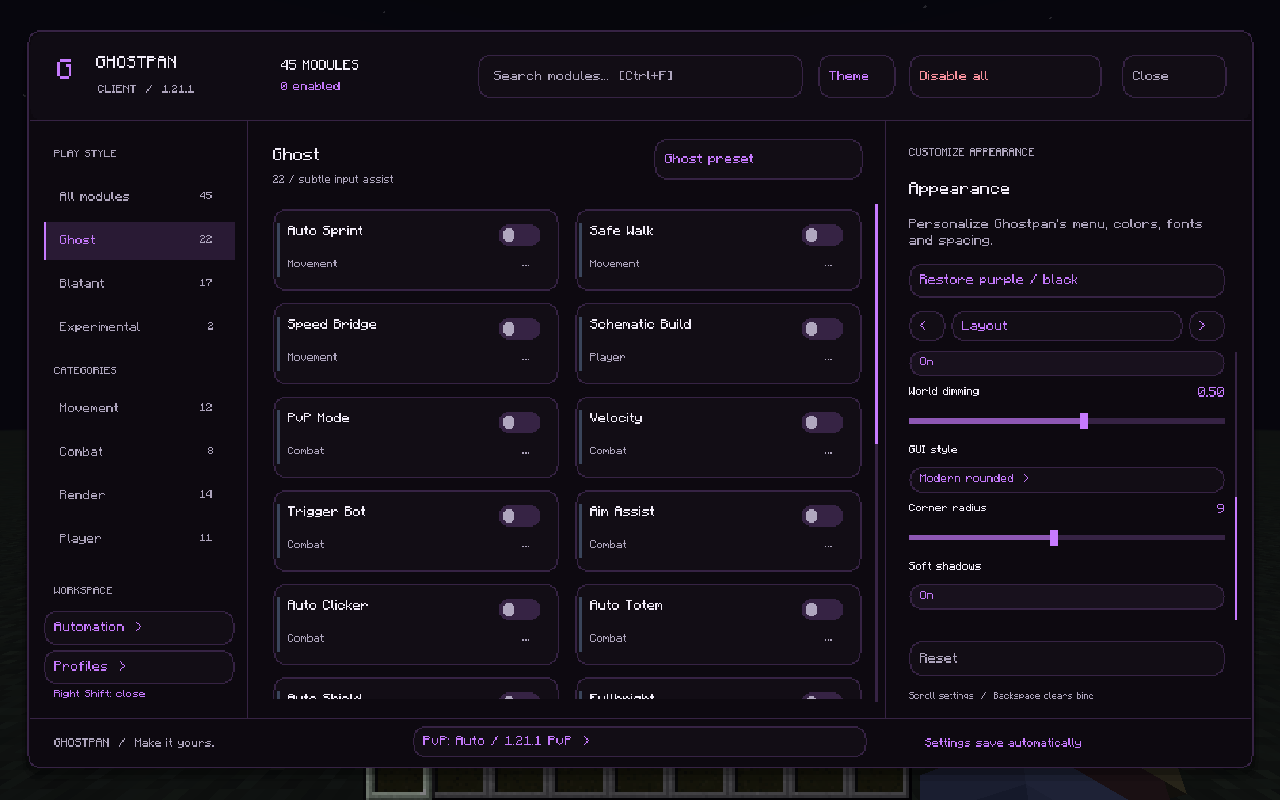
Task: Adjust the World dimming slider
Action: (x=1066, y=421)
